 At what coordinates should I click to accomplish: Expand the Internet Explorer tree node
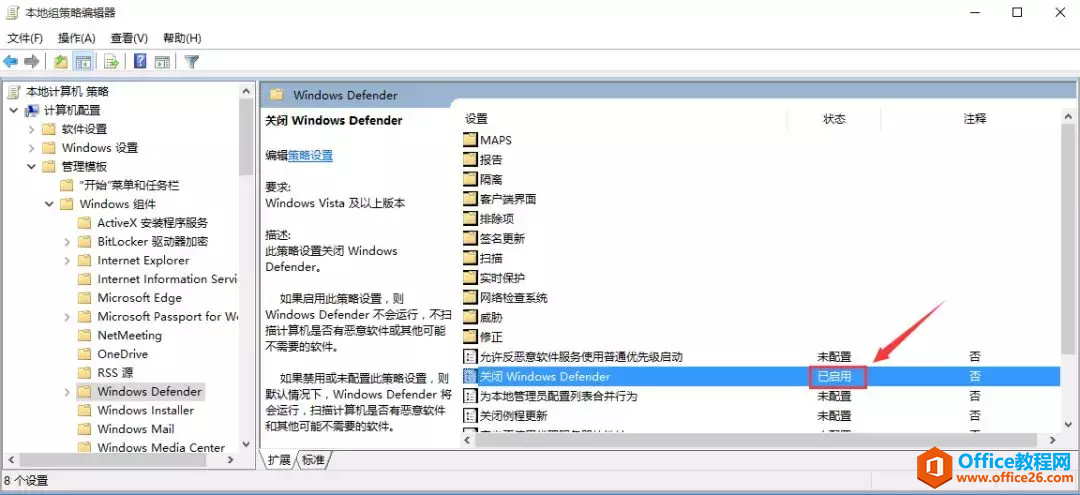click(x=67, y=260)
